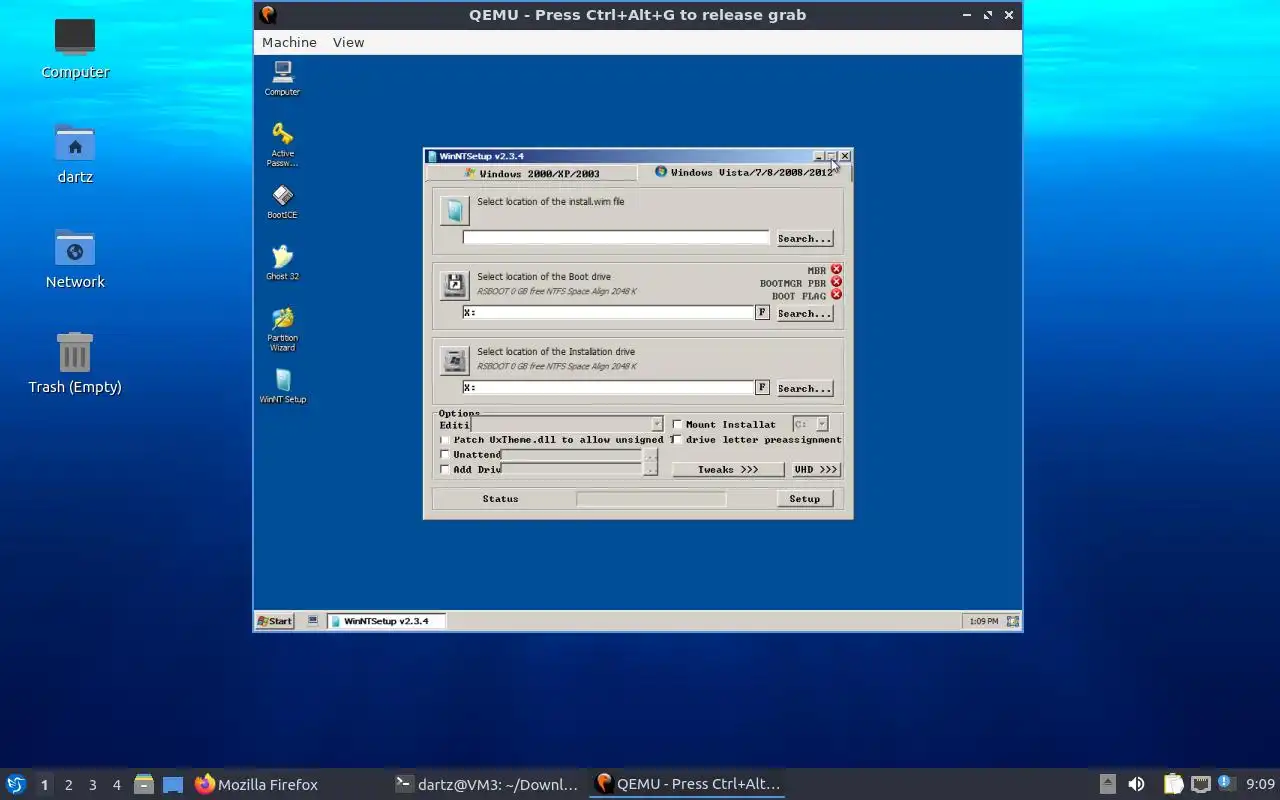The width and height of the screenshot is (1280, 800).
Task: Open Computer icon inside the QEMU guest desktop
Action: pyautogui.click(x=282, y=78)
